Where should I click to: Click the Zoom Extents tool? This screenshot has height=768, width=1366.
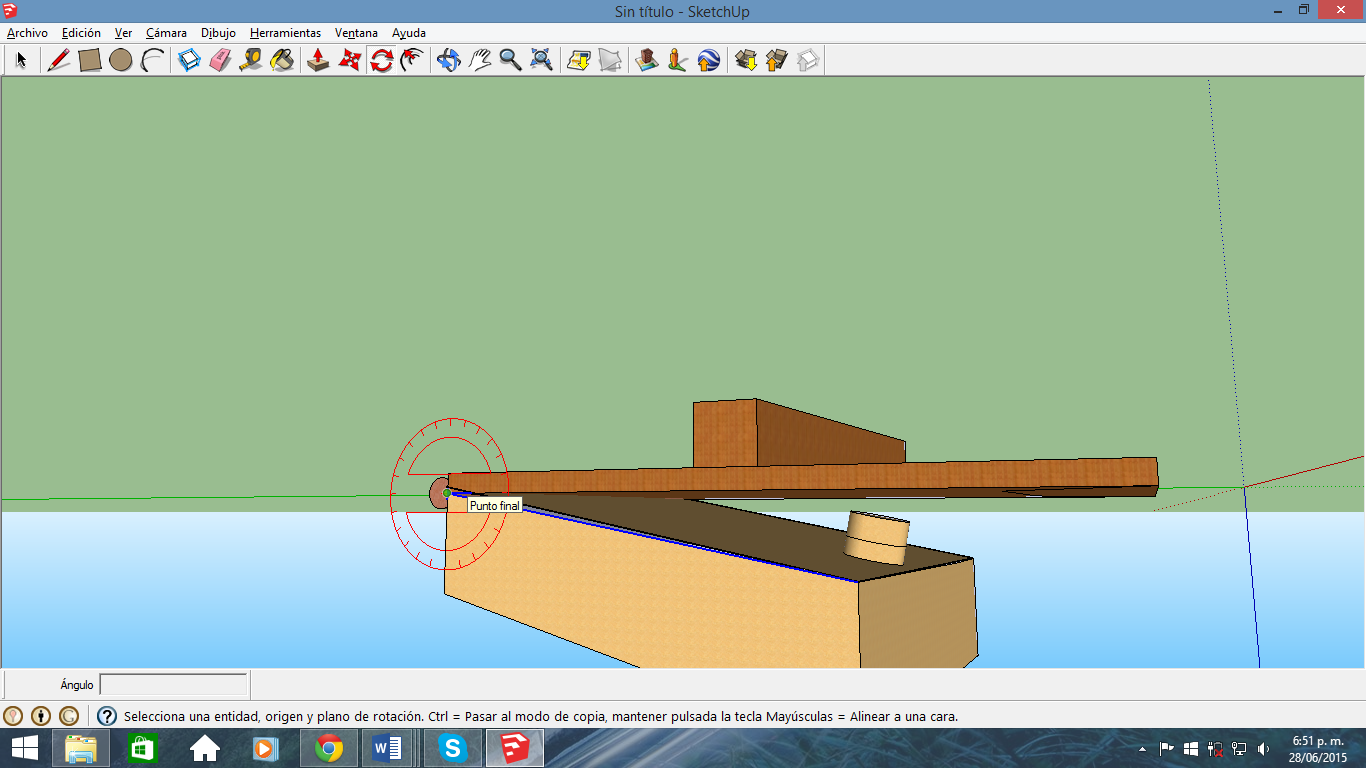[x=541, y=60]
